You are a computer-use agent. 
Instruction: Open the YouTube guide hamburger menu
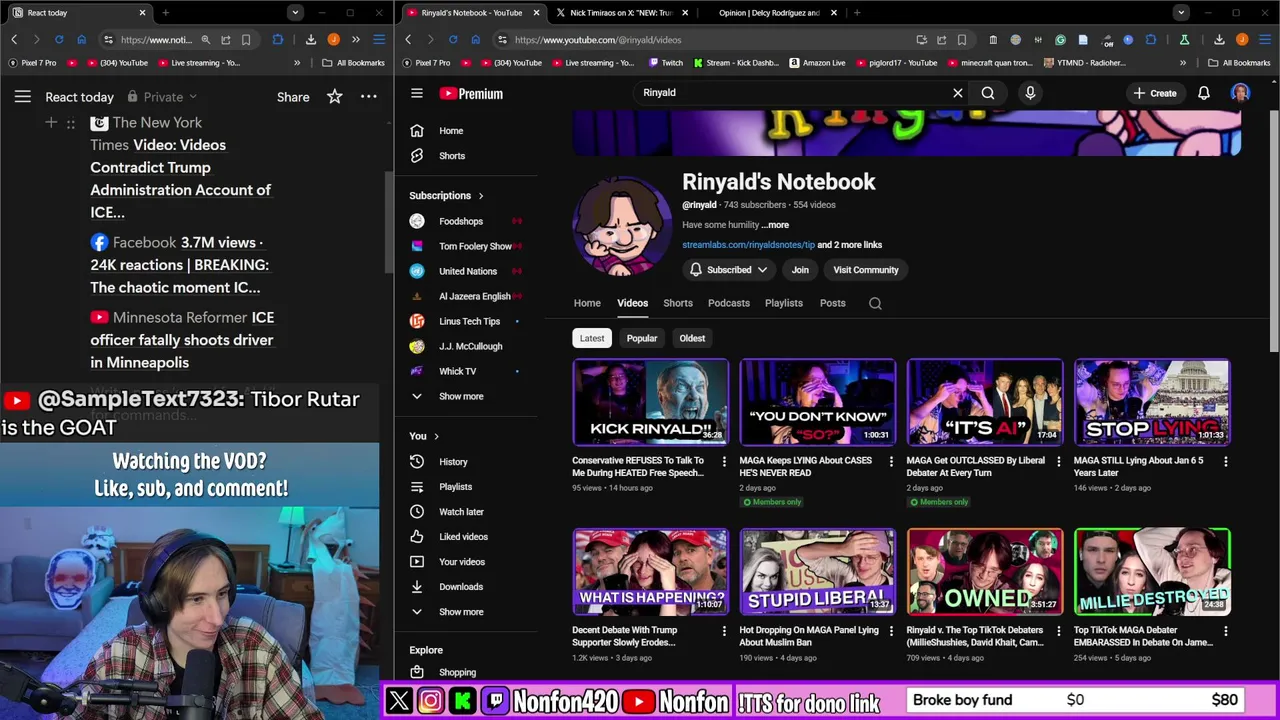tap(417, 93)
